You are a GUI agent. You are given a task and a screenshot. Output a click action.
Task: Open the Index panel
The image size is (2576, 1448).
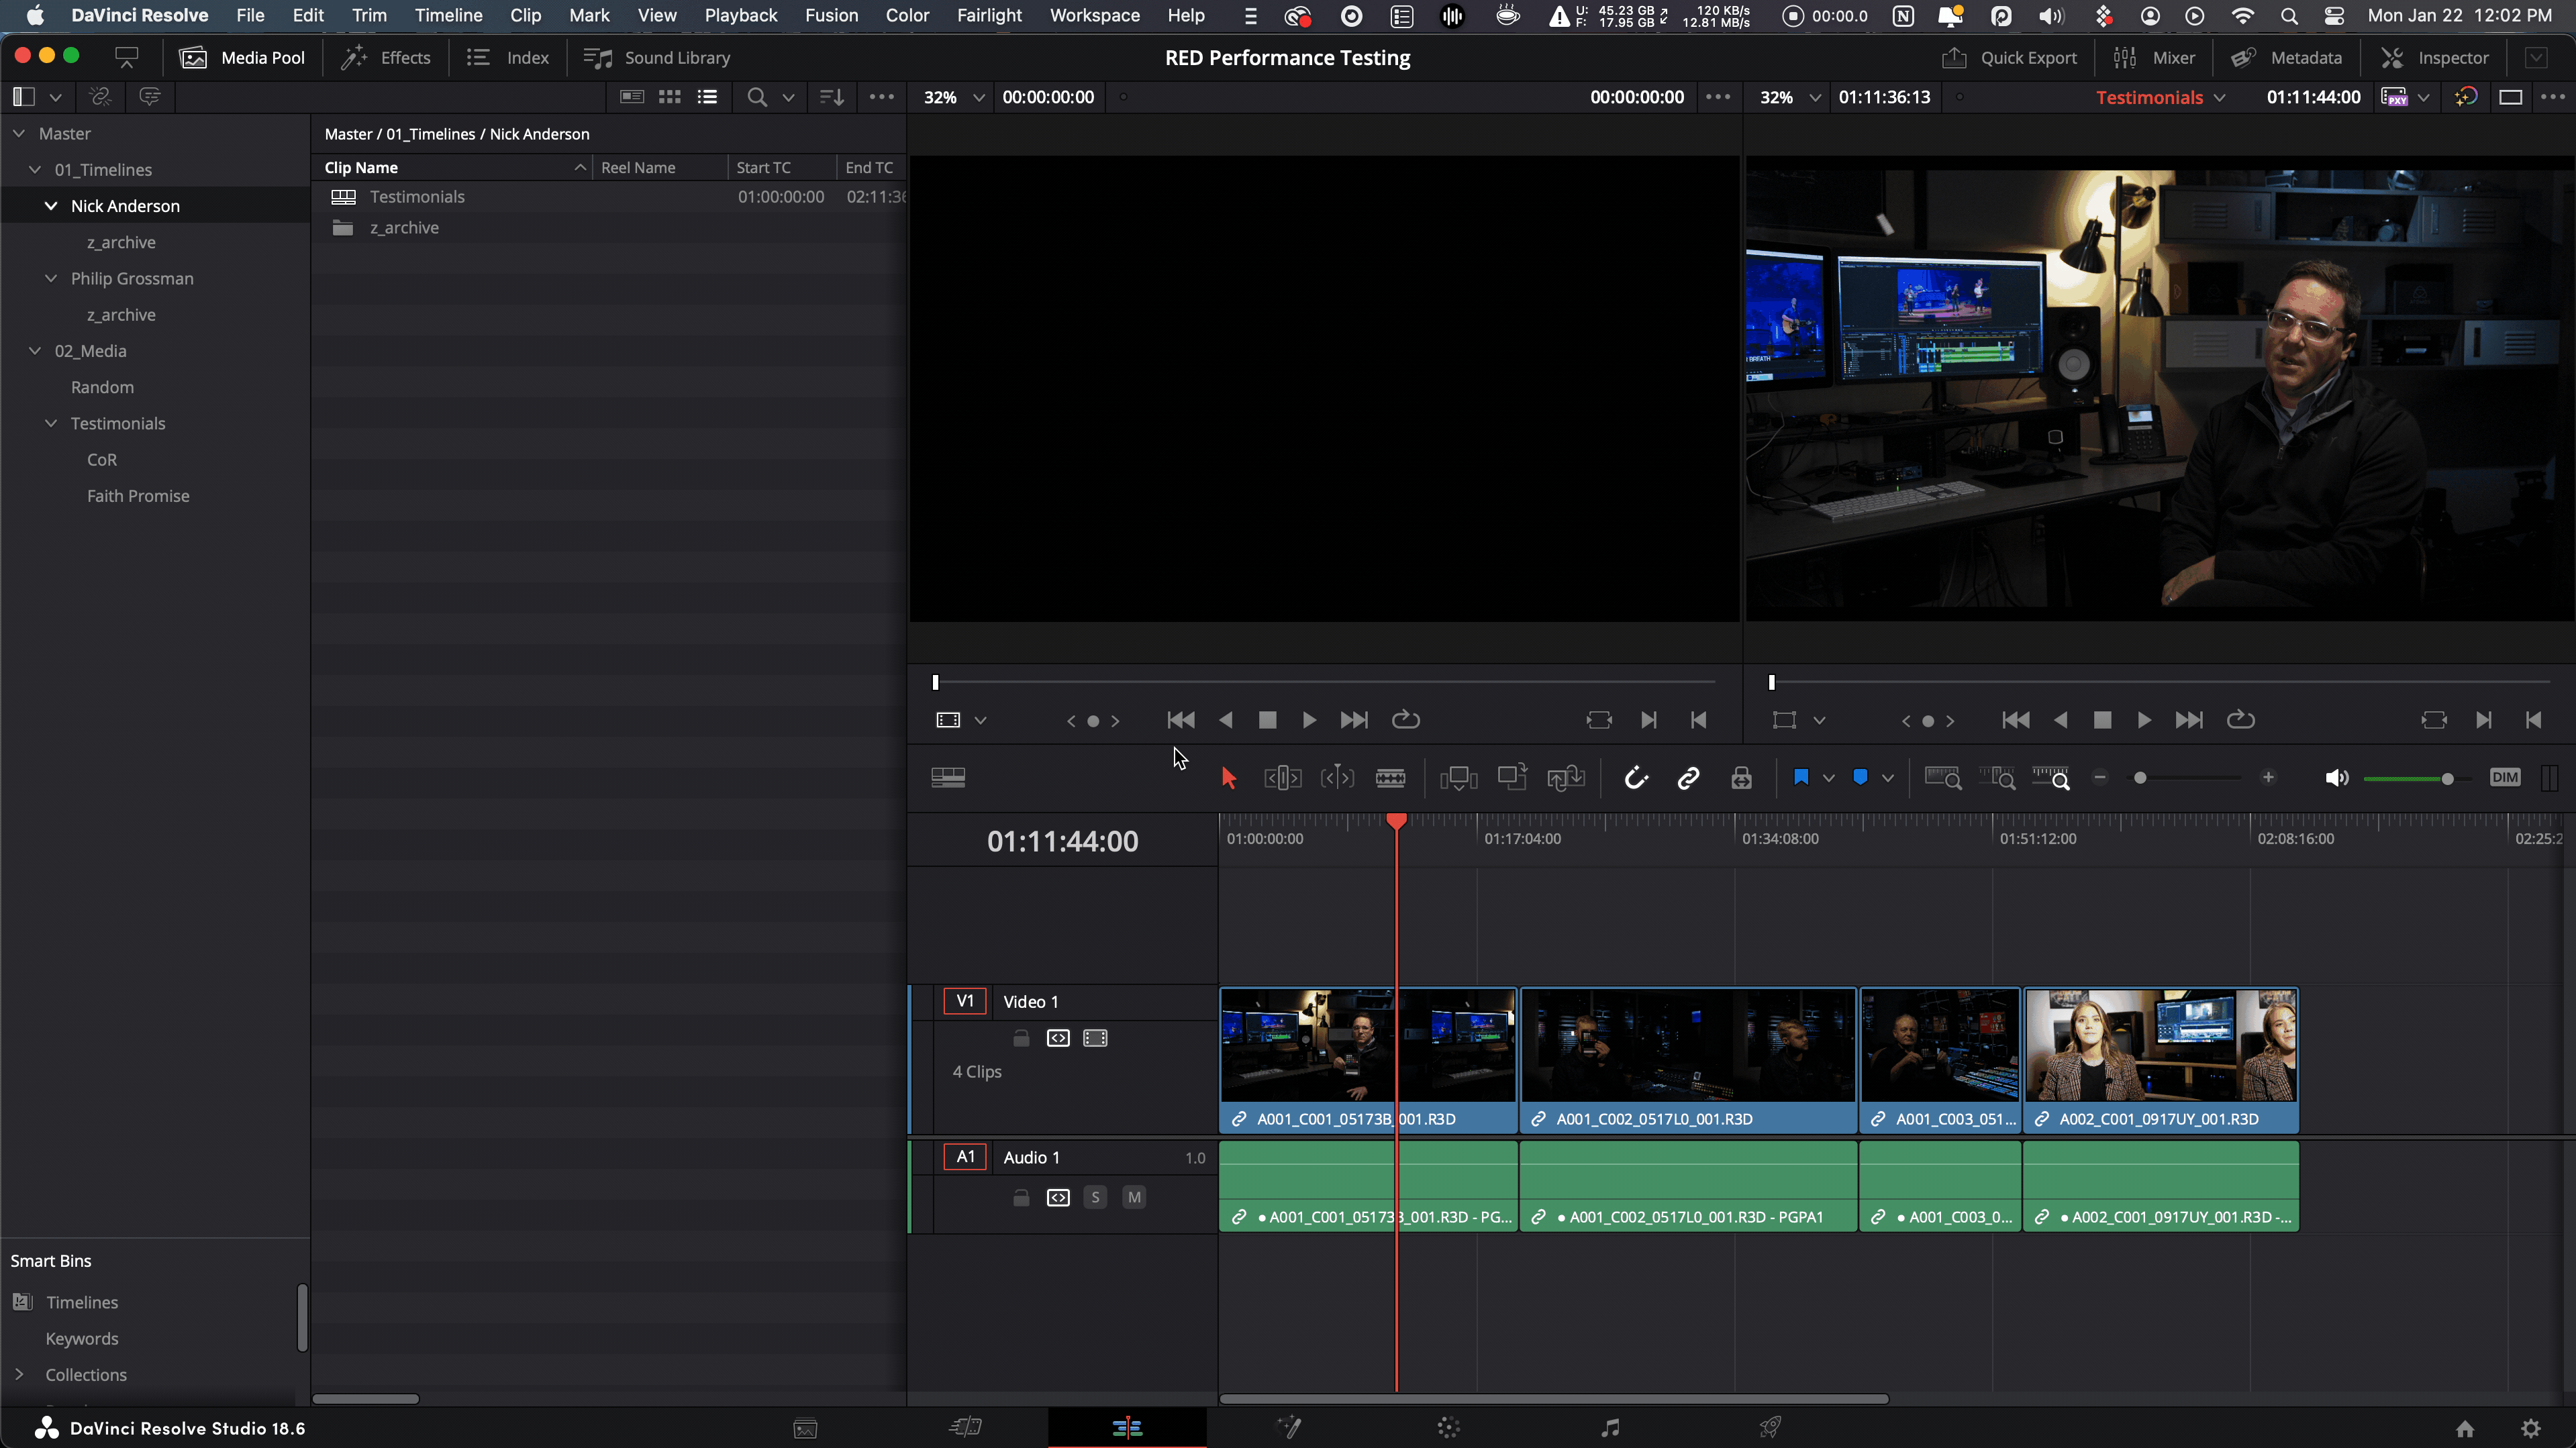point(508,57)
